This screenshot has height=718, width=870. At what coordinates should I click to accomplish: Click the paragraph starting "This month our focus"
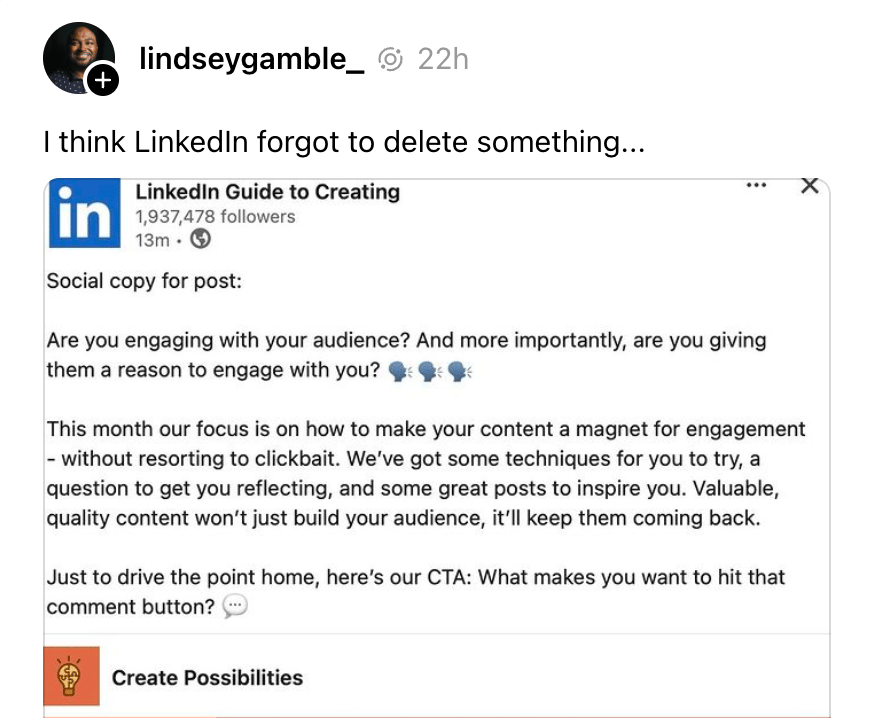click(425, 474)
